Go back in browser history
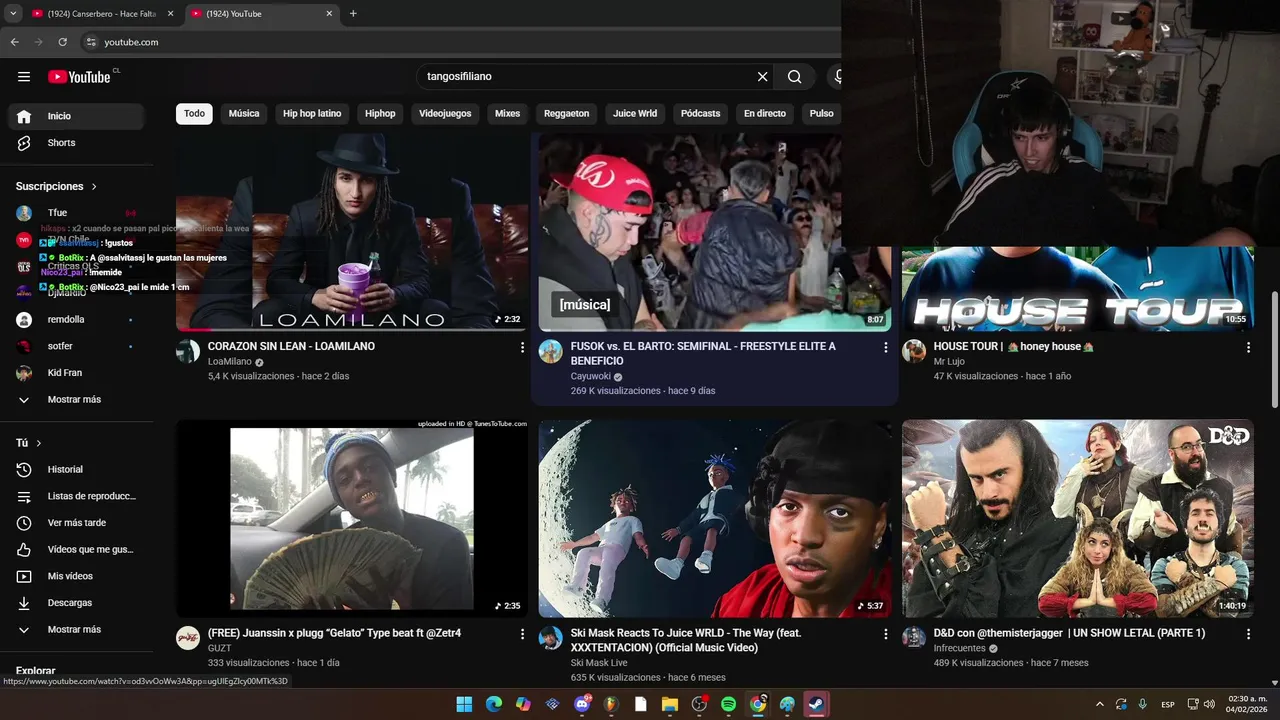1280x720 pixels. pos(14,42)
